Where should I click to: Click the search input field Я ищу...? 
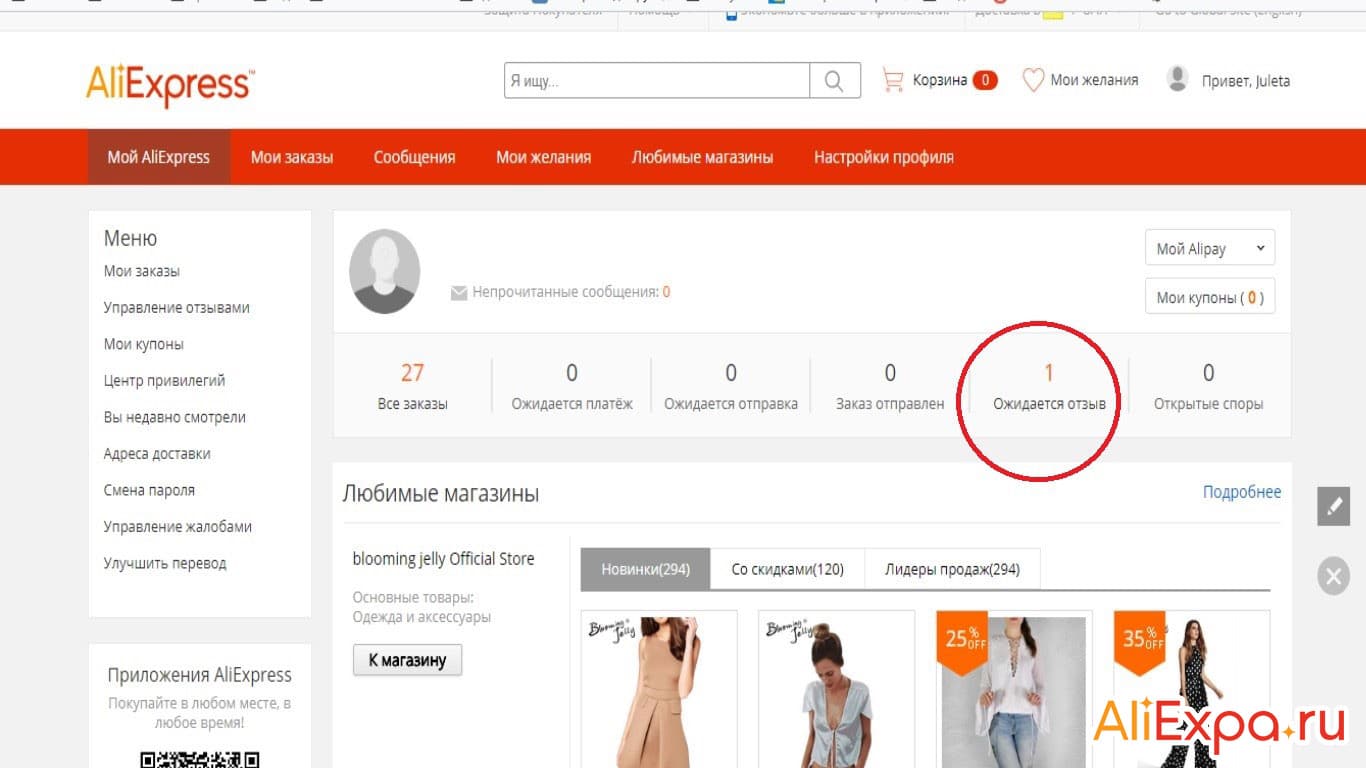pyautogui.click(x=650, y=80)
